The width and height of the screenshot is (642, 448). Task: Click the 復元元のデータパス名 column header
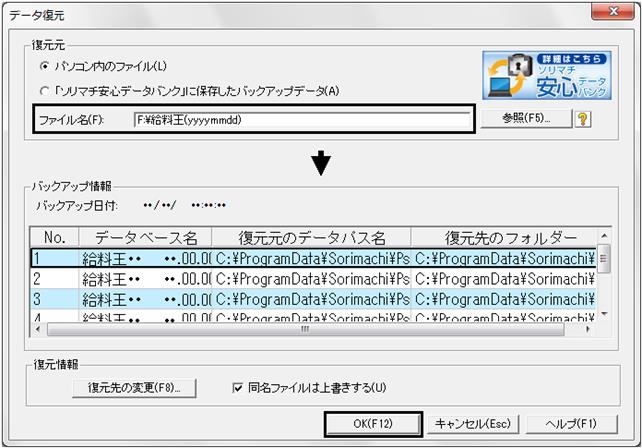pyautogui.click(x=312, y=238)
